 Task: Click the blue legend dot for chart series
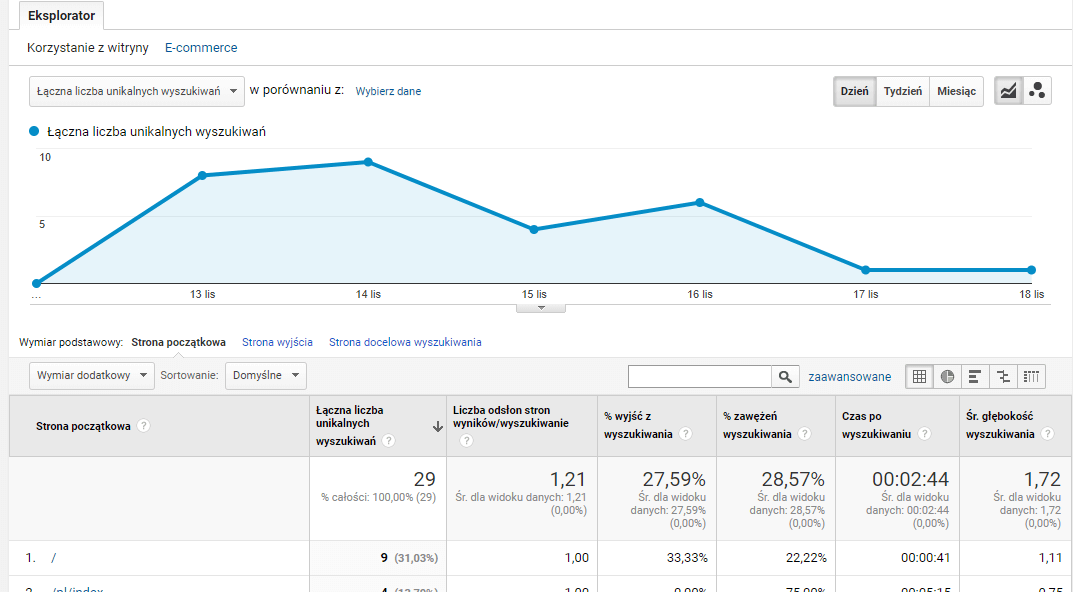coord(34,131)
